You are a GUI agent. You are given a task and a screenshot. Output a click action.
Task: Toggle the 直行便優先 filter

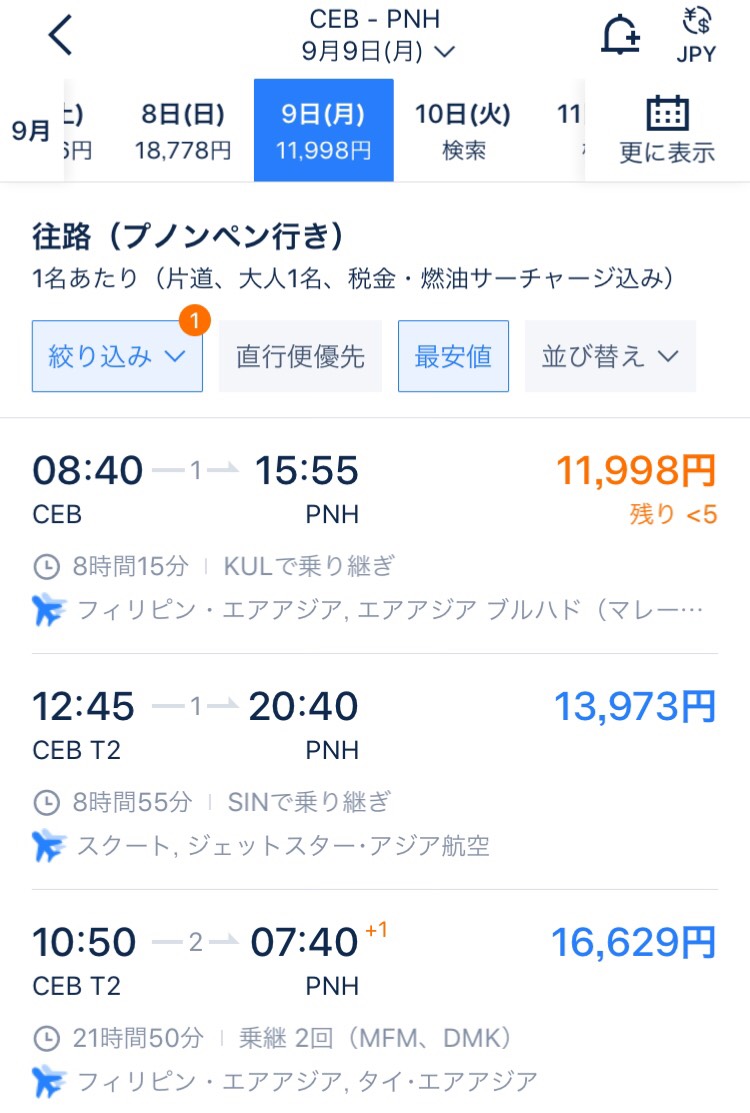coord(300,356)
